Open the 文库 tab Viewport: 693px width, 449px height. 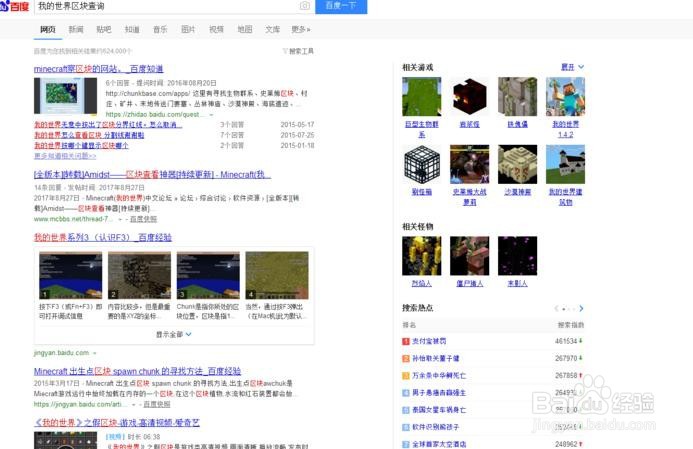coord(273,30)
